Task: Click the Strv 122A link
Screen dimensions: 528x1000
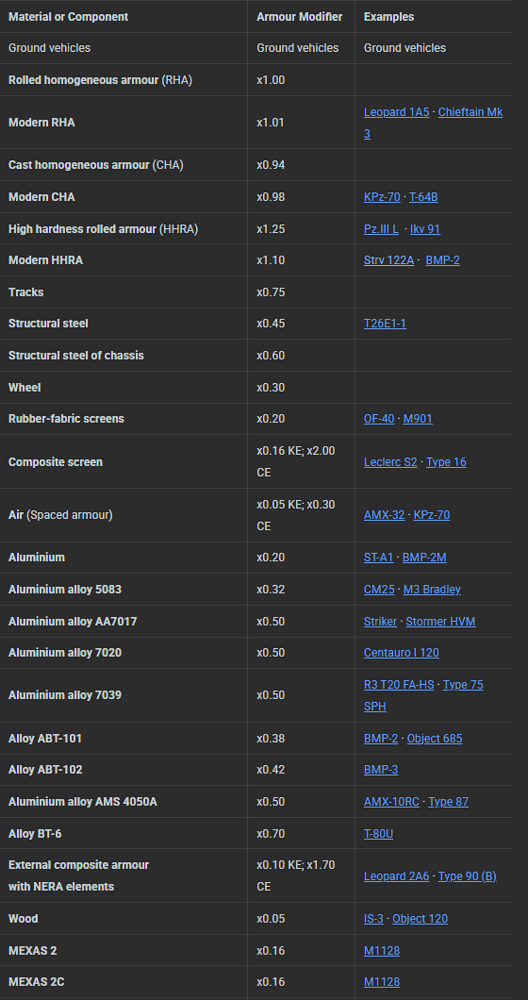Action: click(388, 260)
